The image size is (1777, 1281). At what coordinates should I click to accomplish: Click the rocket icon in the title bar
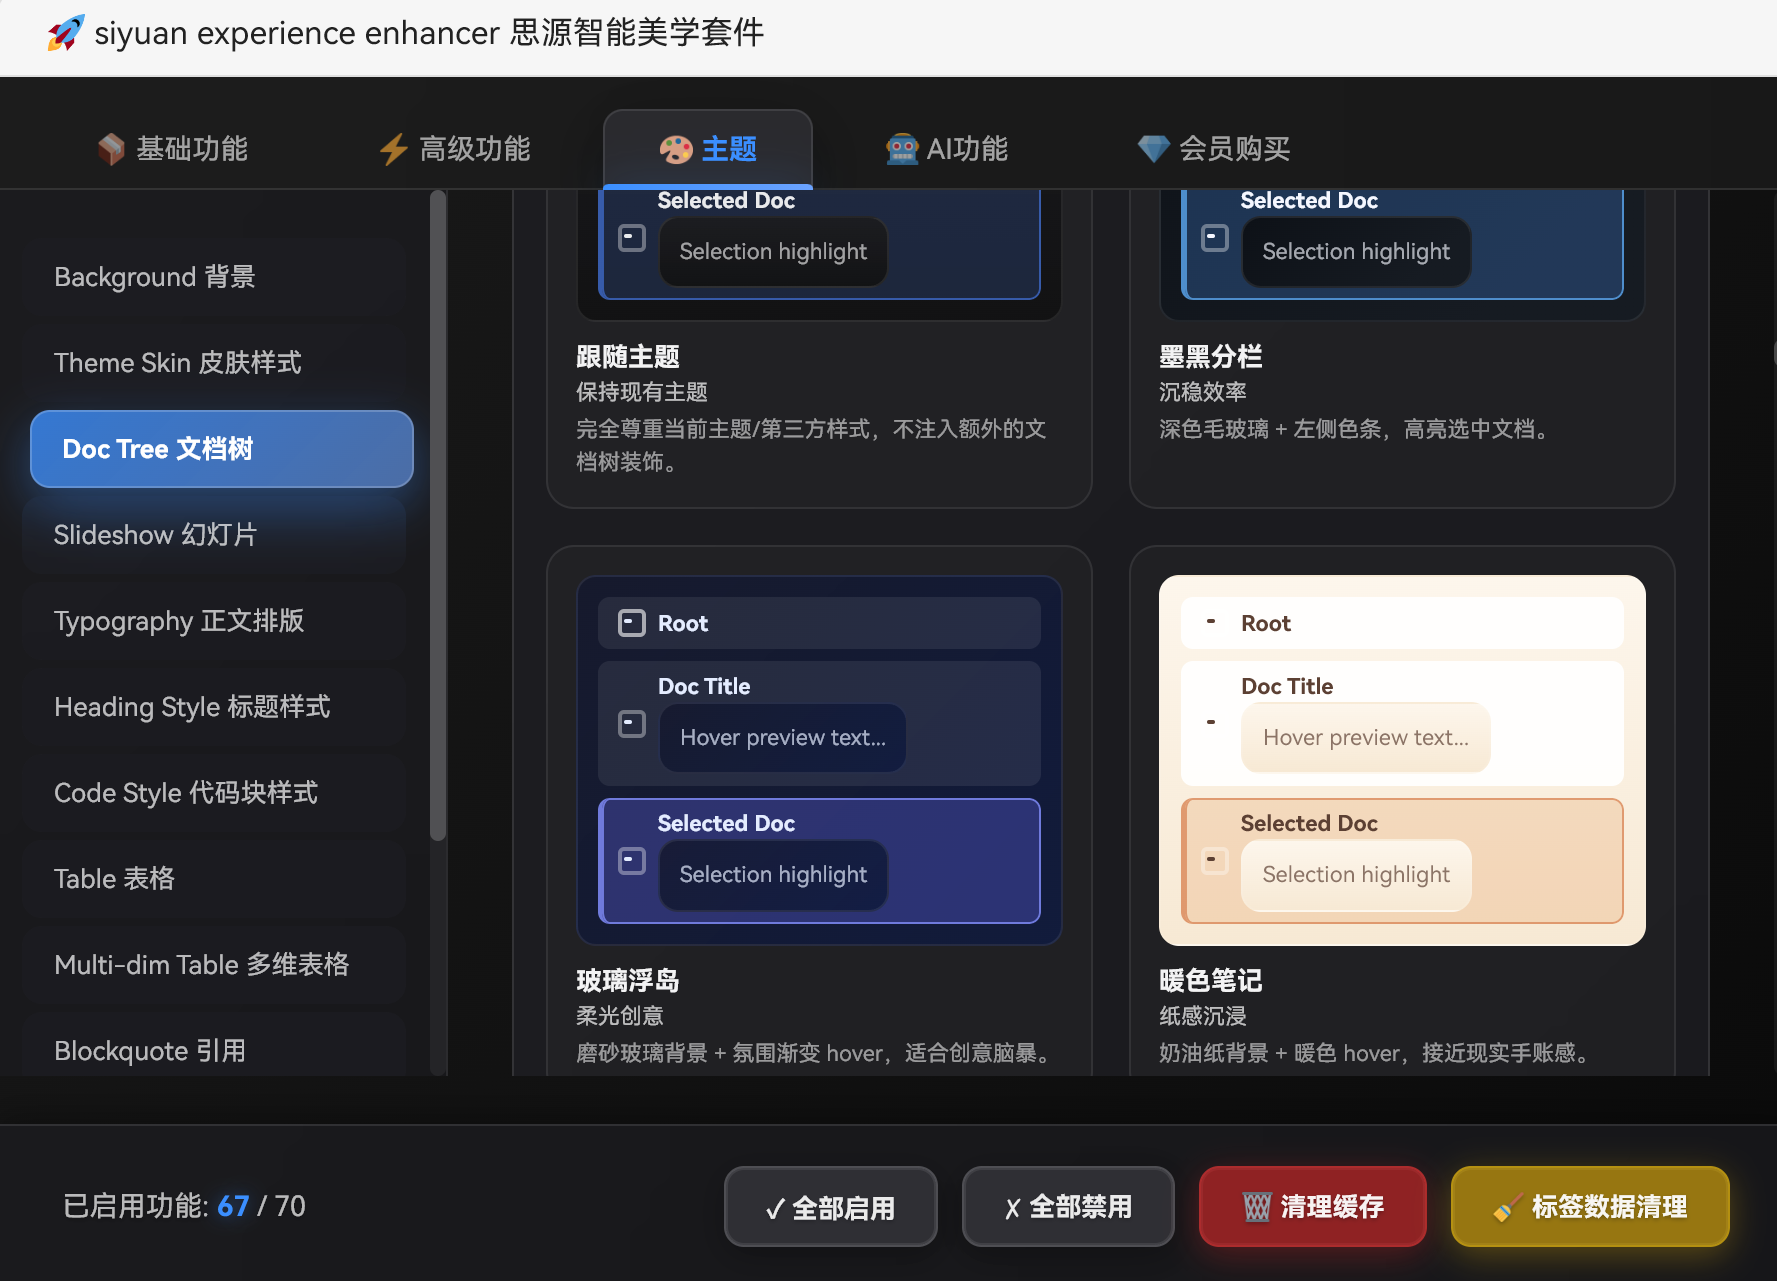66,33
